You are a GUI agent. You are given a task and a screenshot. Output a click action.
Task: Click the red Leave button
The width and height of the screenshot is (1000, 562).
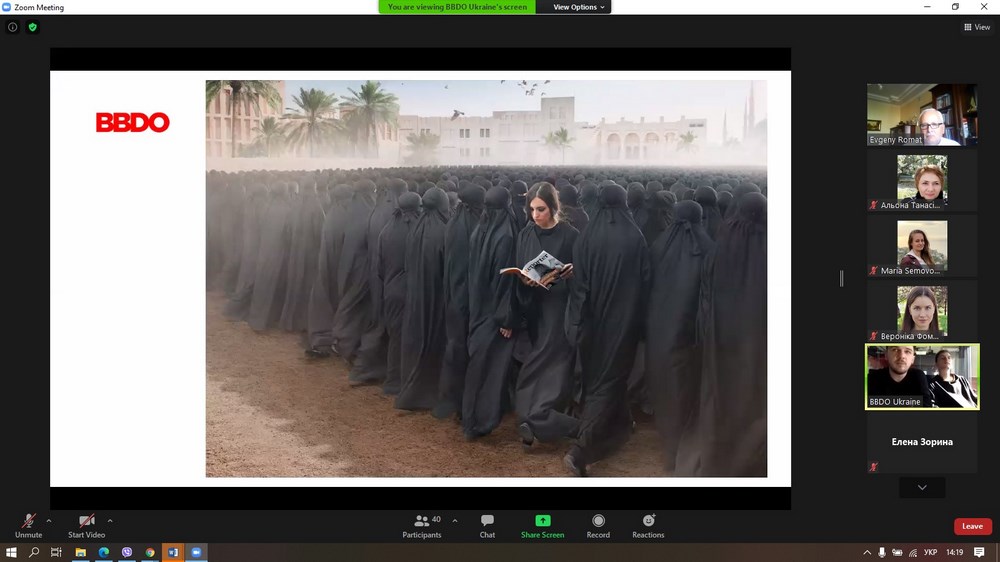pyautogui.click(x=972, y=526)
